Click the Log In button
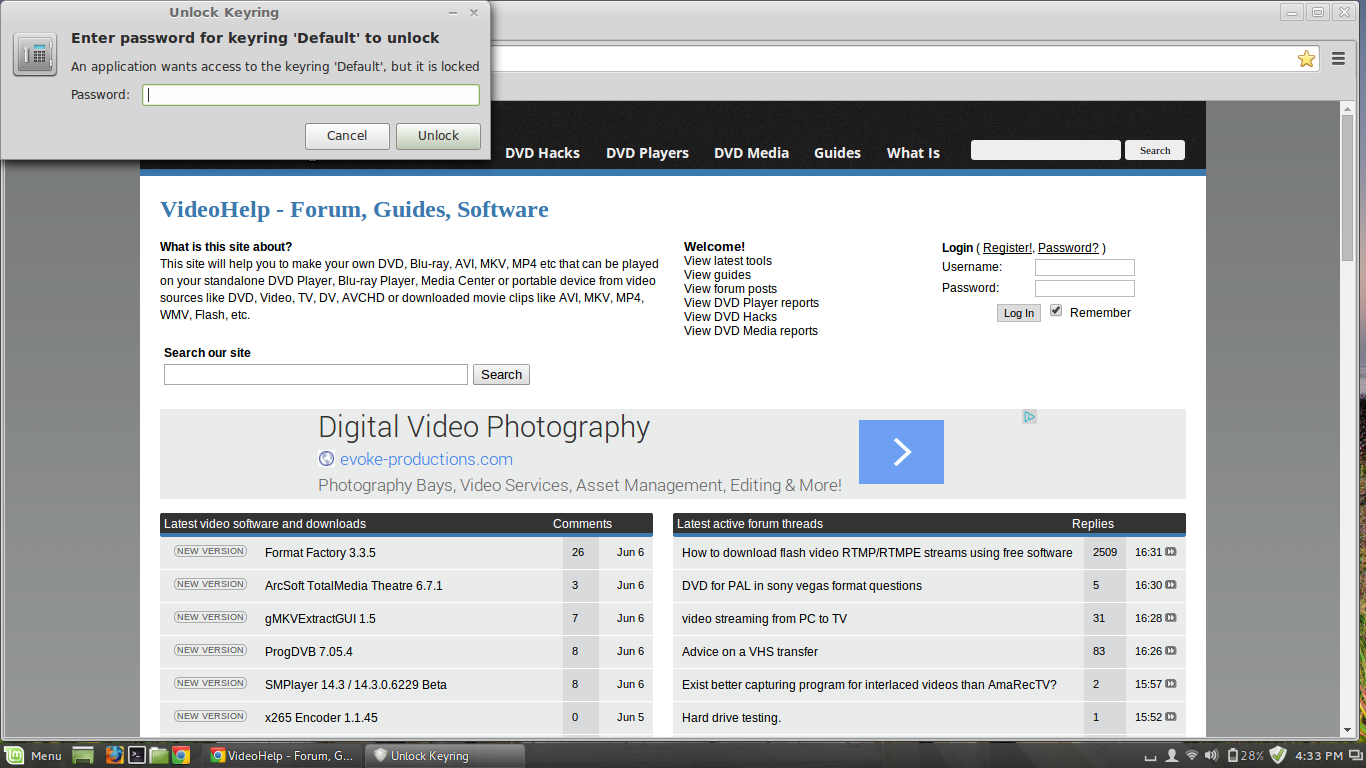 (x=1019, y=313)
